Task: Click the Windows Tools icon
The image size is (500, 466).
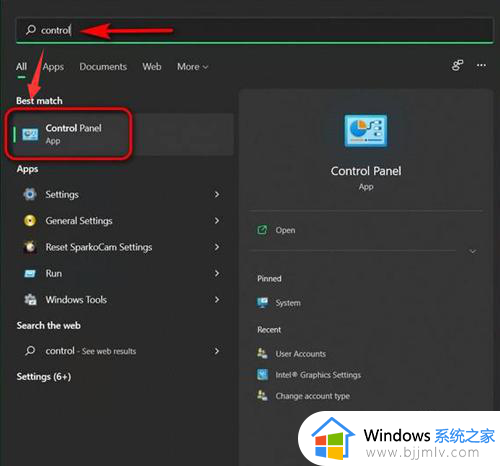Action: (x=30, y=300)
